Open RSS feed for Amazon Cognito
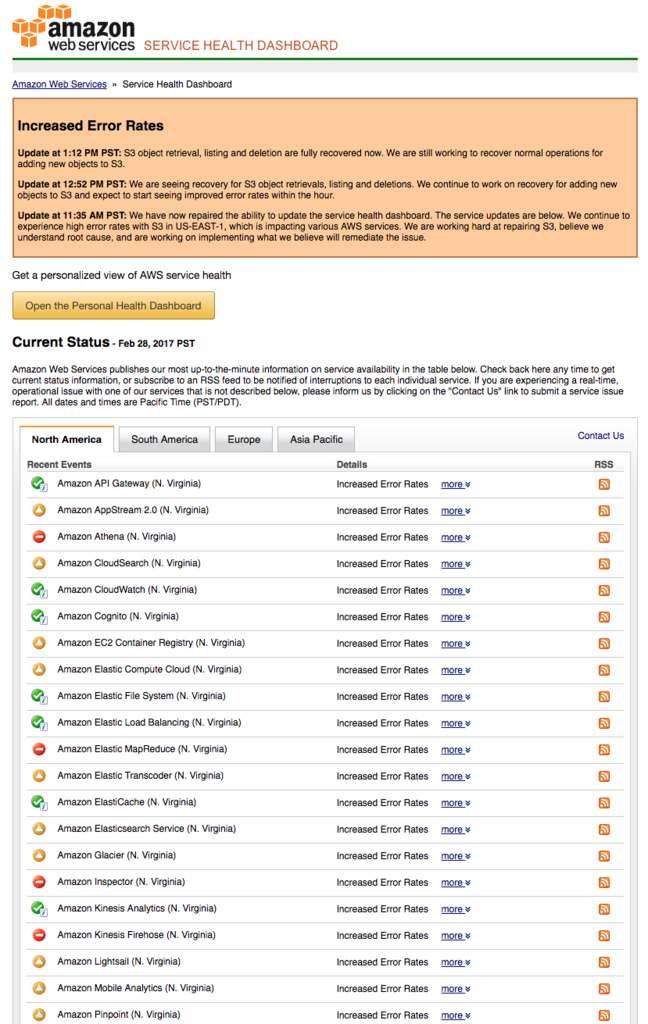This screenshot has width=648, height=1024. (x=604, y=617)
